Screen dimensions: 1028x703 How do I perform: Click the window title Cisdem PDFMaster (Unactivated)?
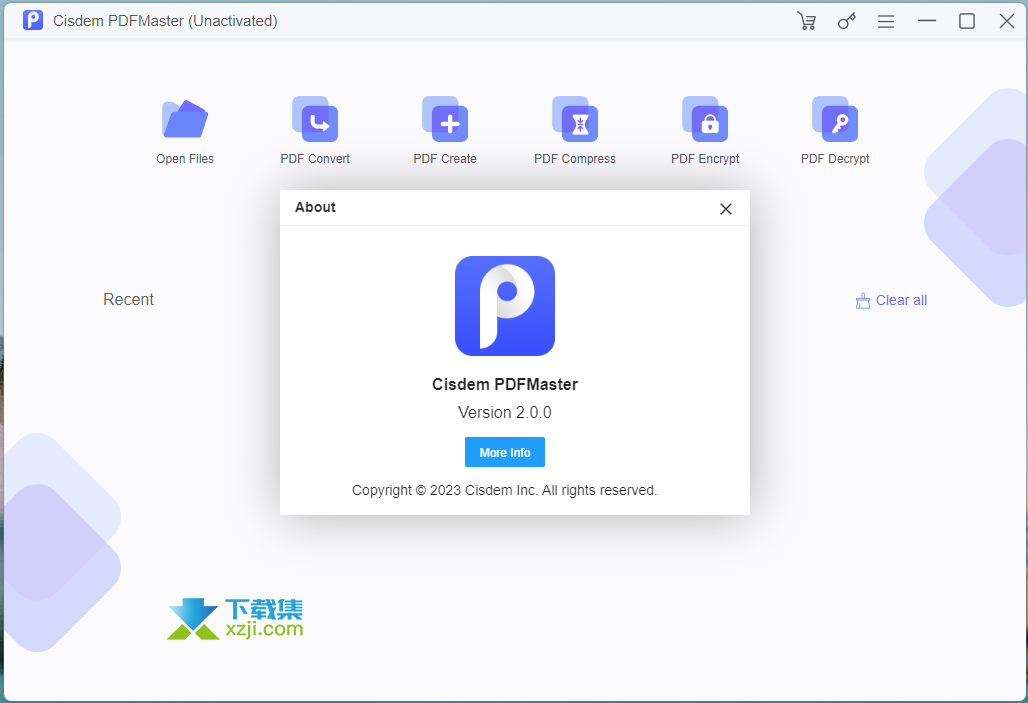point(165,21)
